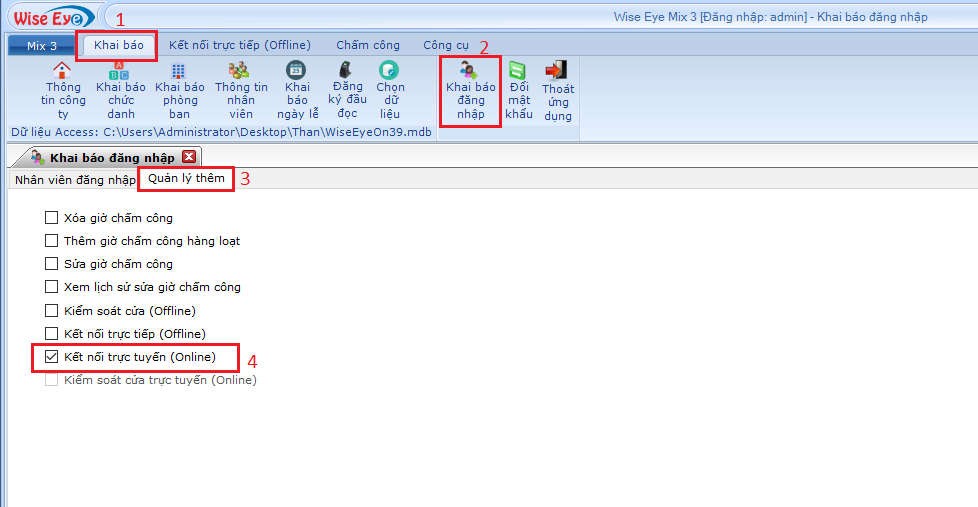978x507 pixels.
Task: Uncheck Kết nối trực tuyến (Online)
Action: coord(52,357)
